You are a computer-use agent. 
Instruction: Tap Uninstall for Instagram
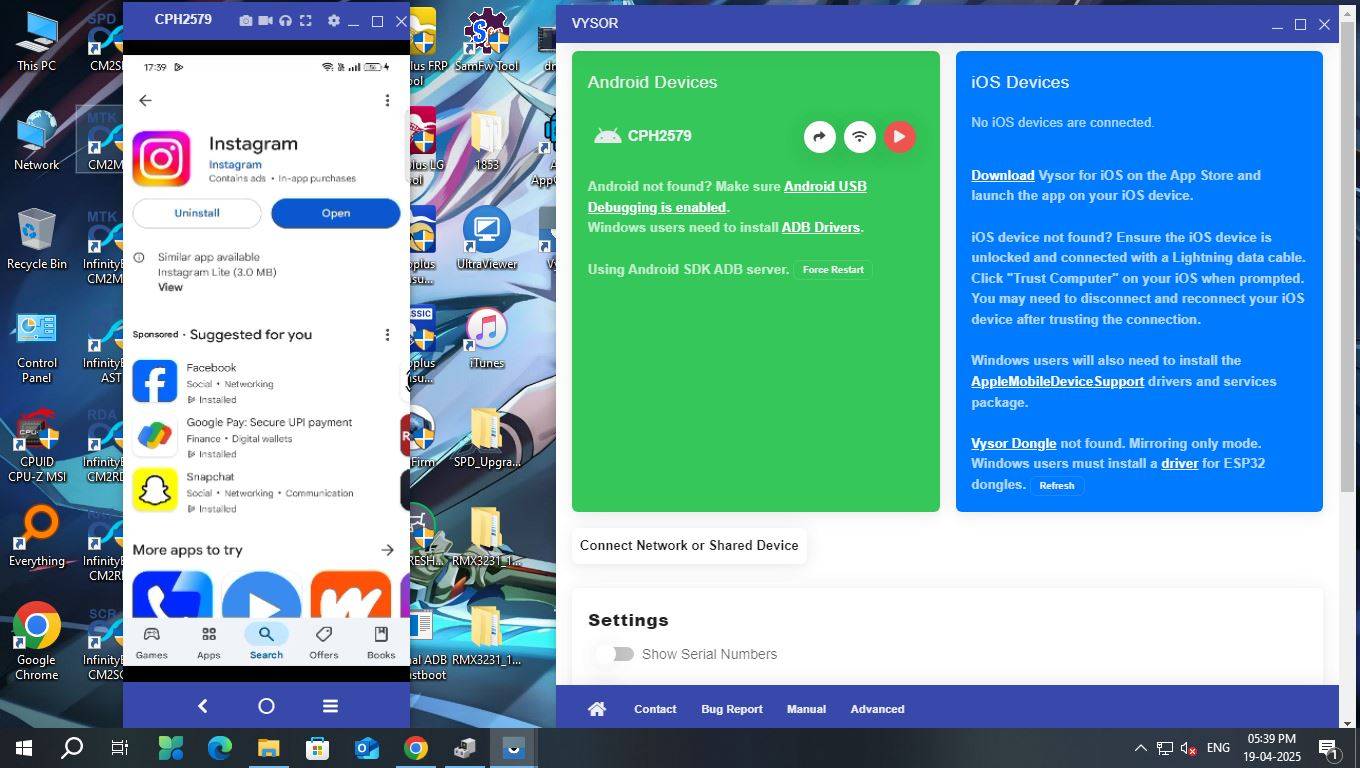point(197,213)
